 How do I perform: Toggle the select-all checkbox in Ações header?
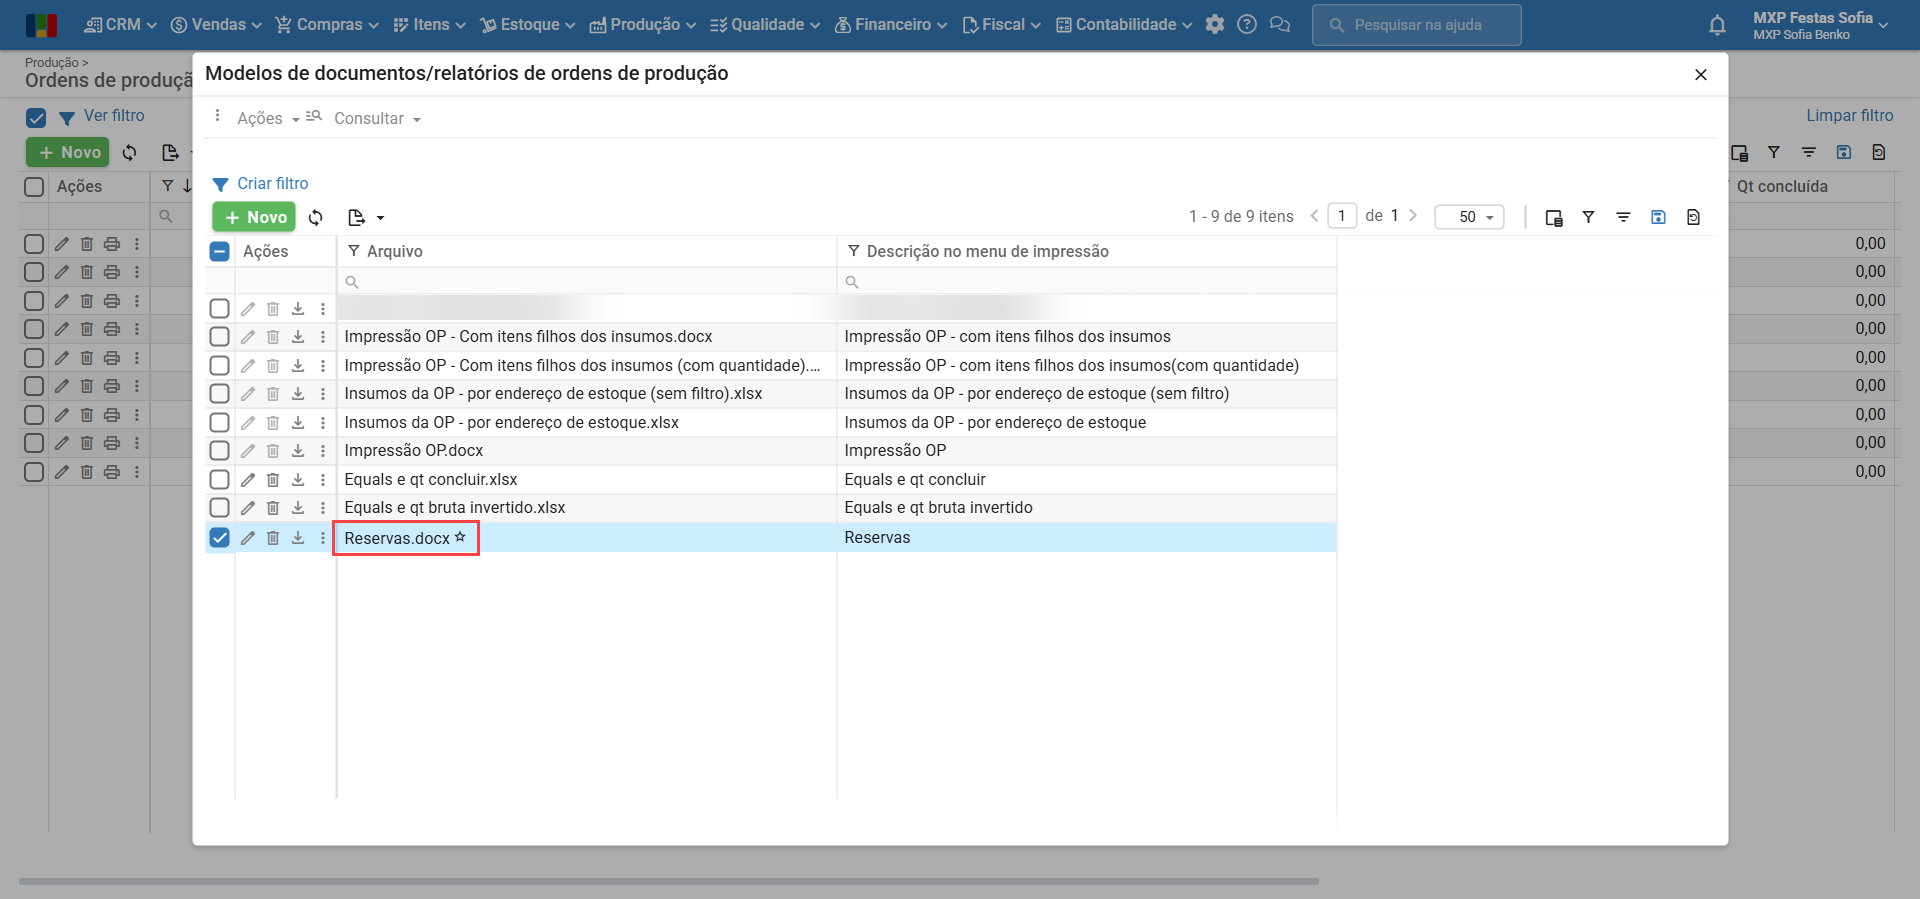(x=220, y=252)
